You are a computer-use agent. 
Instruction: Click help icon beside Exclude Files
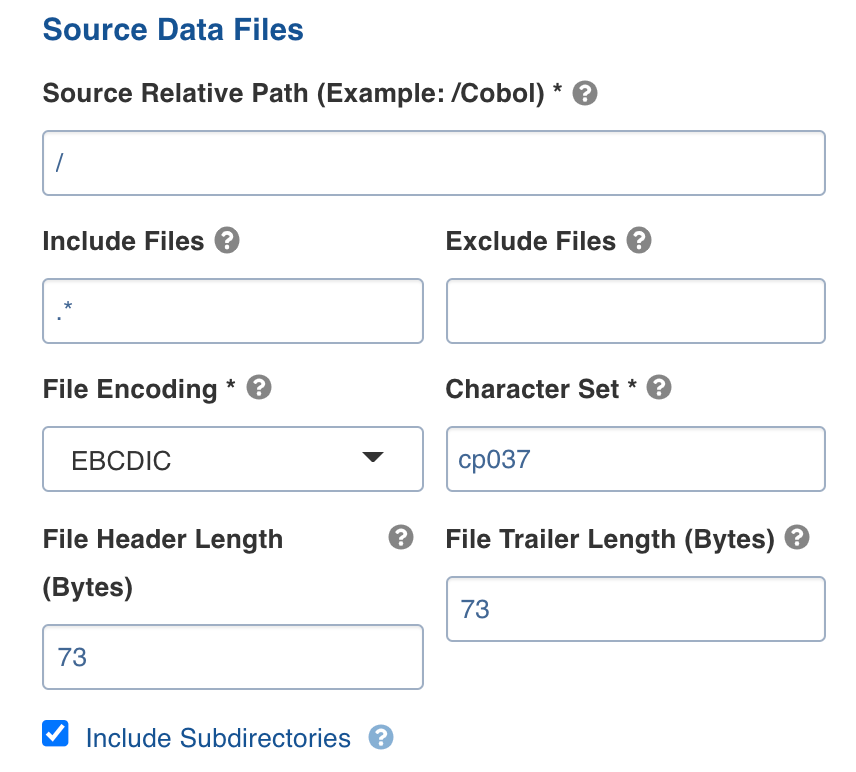[x=639, y=241]
